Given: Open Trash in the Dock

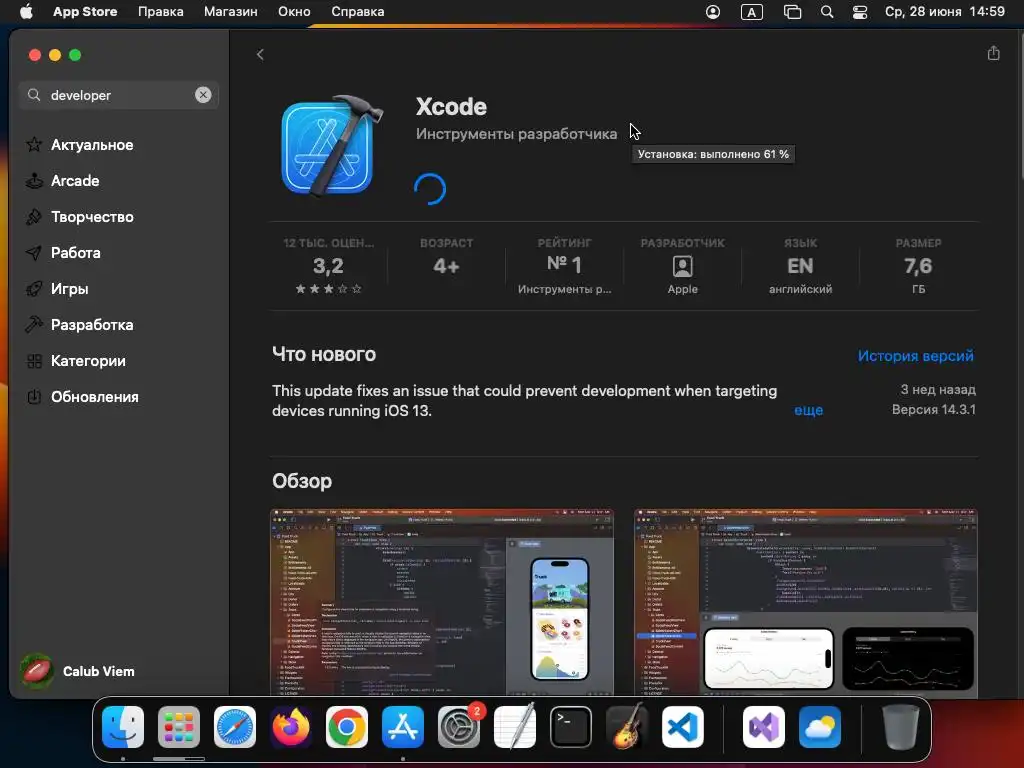Looking at the screenshot, I should tap(901, 727).
